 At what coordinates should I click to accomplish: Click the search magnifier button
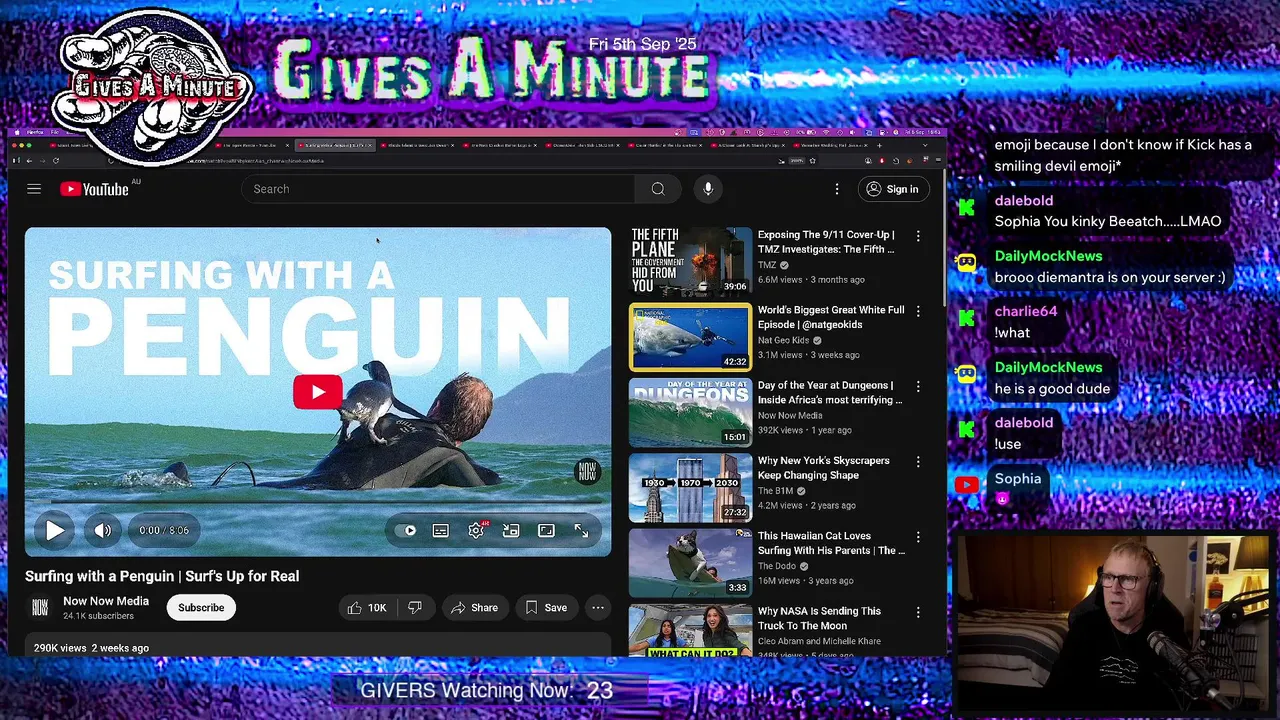pyautogui.click(x=658, y=189)
